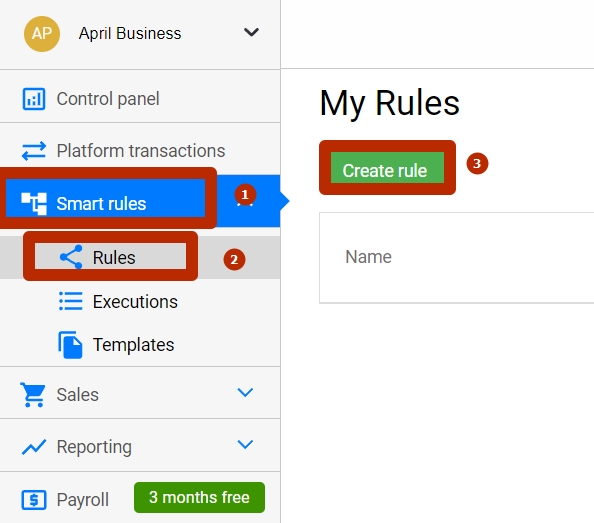Click the Rules share icon

coord(71,257)
